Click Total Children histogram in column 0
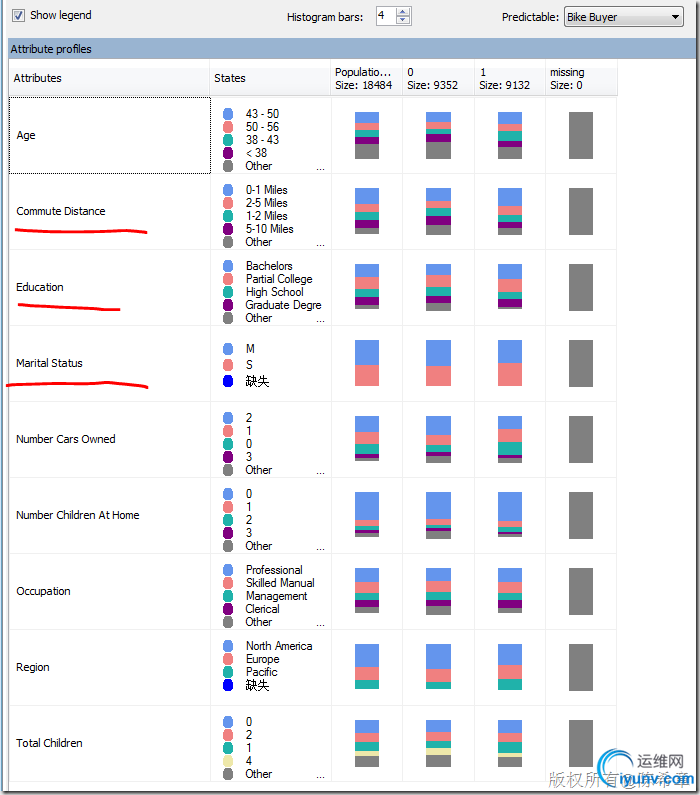The image size is (700, 795). tap(438, 743)
